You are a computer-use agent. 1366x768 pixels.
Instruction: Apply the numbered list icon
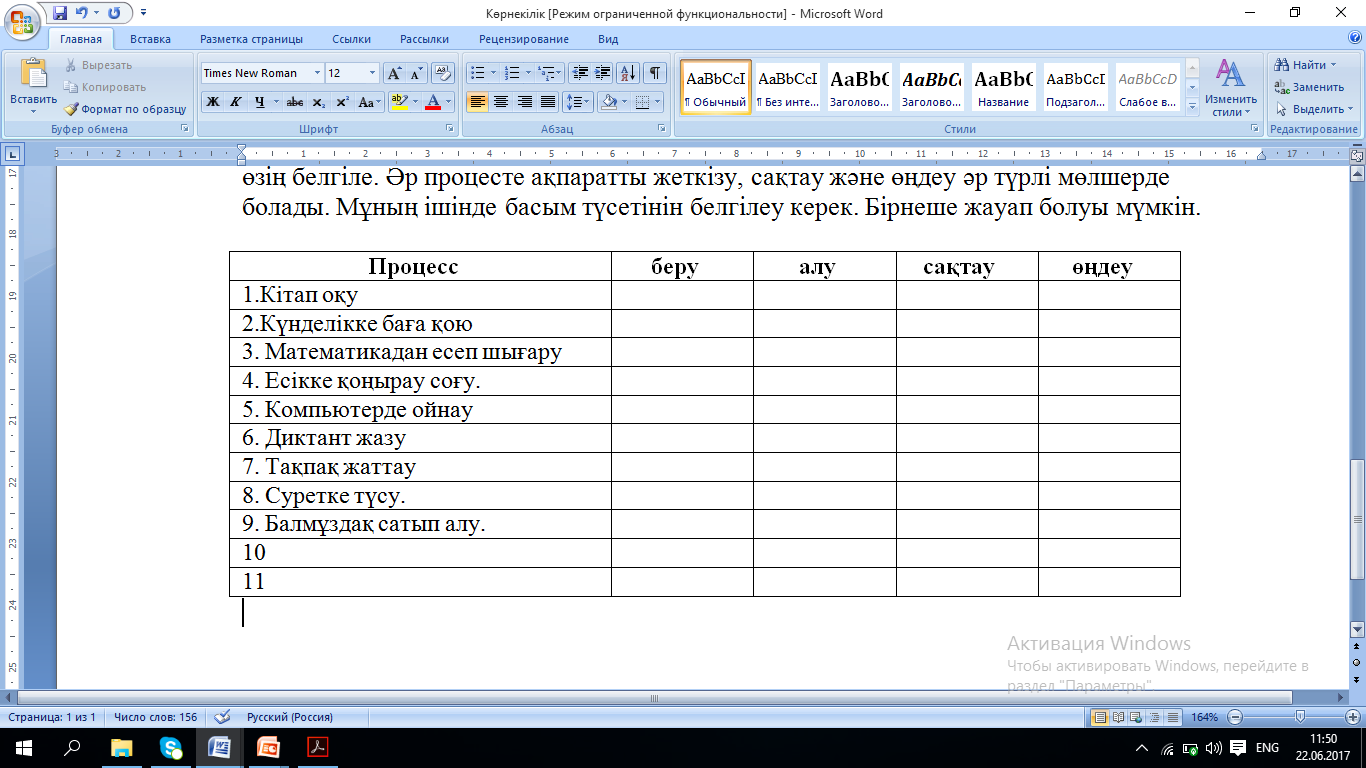(x=511, y=73)
